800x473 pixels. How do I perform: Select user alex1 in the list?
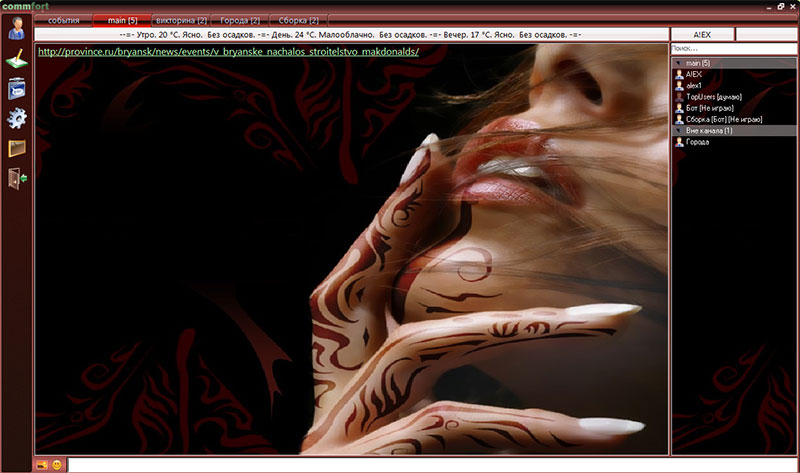pos(694,85)
